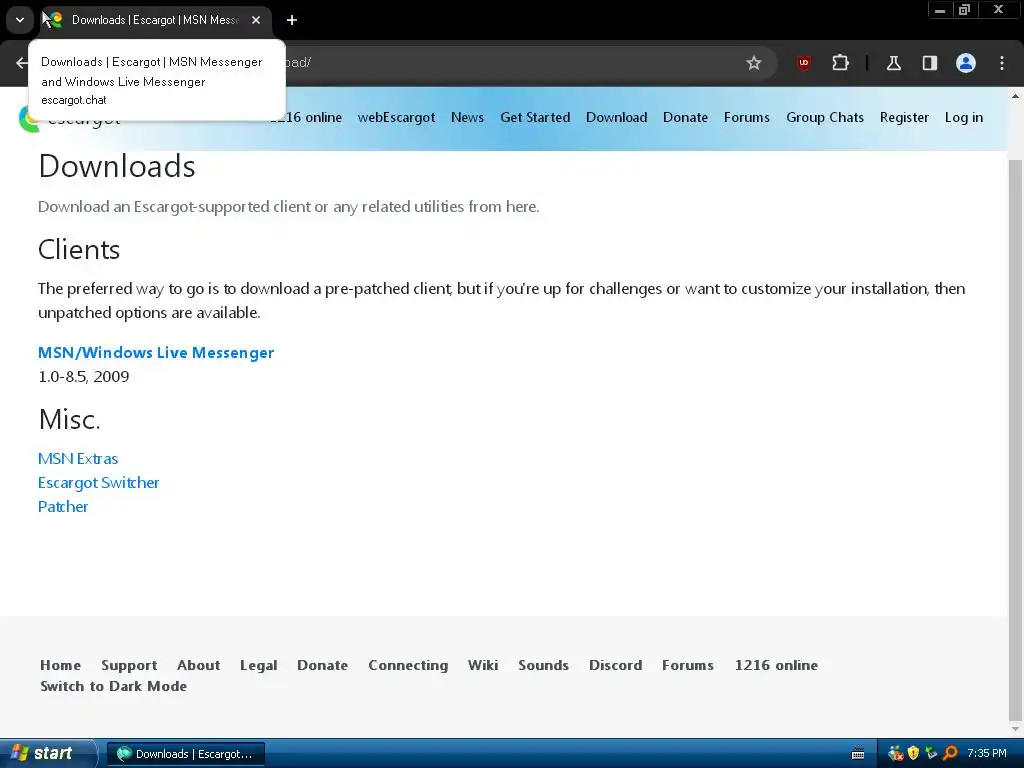Screen dimensions: 1024x768
Task: Click the scrollbar down arrow
Action: pos(1015,729)
